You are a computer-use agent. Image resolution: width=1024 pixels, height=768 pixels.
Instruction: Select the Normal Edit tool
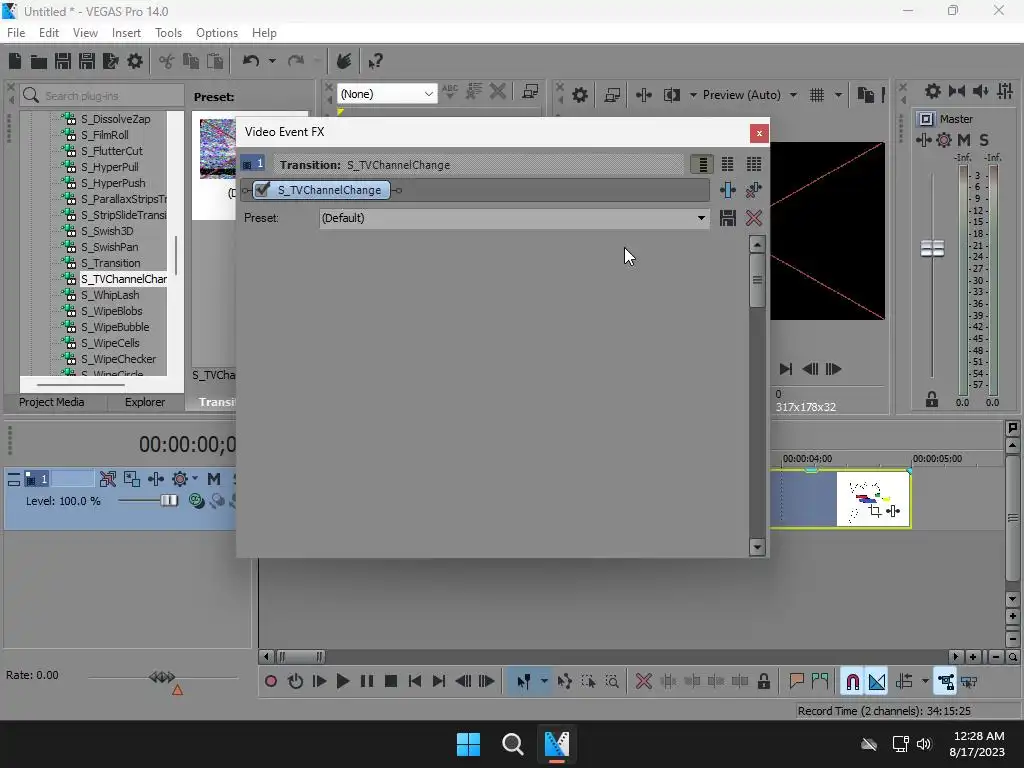click(x=524, y=682)
